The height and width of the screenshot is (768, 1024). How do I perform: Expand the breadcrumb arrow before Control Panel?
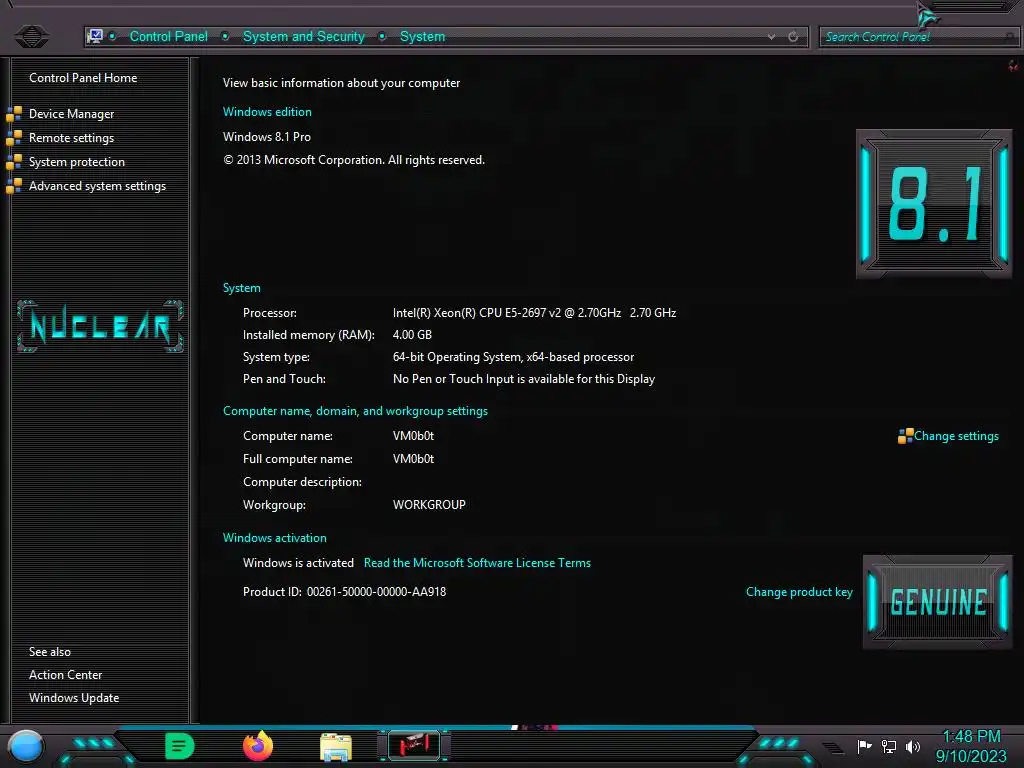(x=112, y=36)
